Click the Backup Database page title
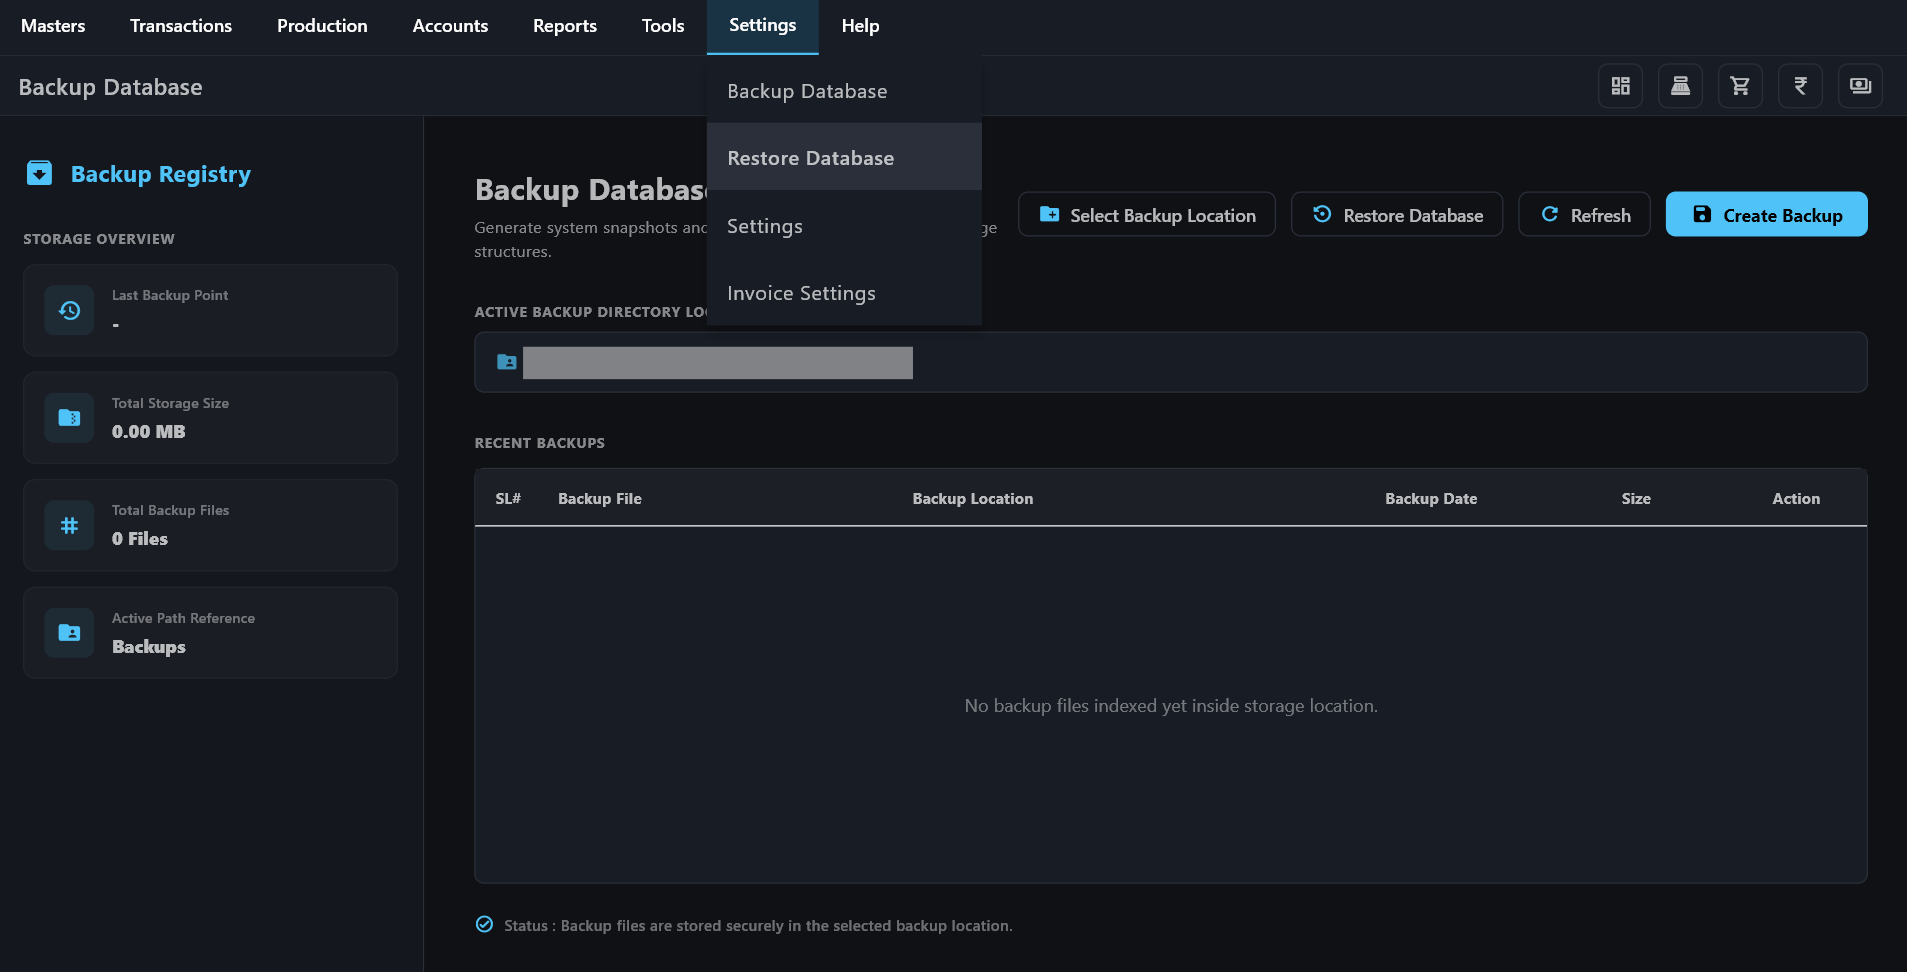This screenshot has width=1907, height=972. coord(111,87)
